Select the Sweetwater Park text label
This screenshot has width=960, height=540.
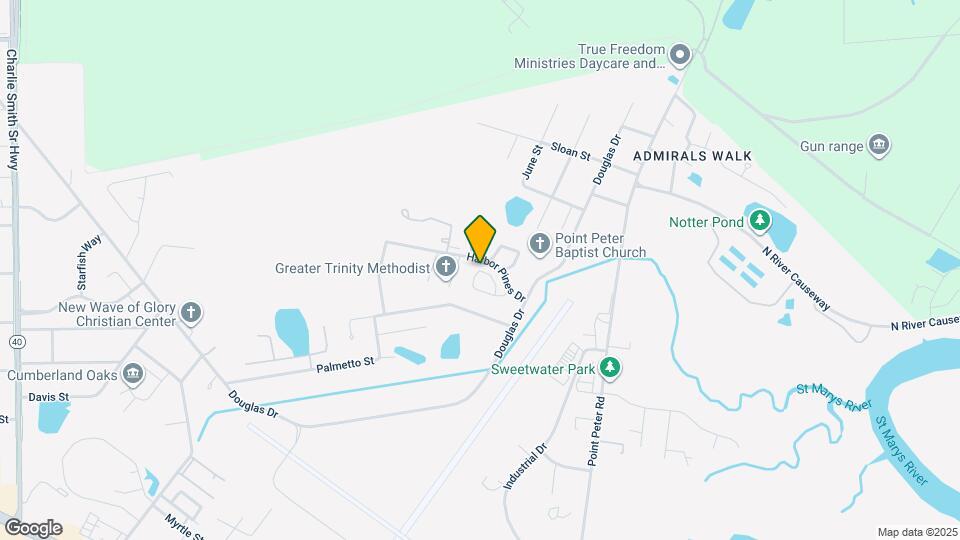click(x=543, y=369)
